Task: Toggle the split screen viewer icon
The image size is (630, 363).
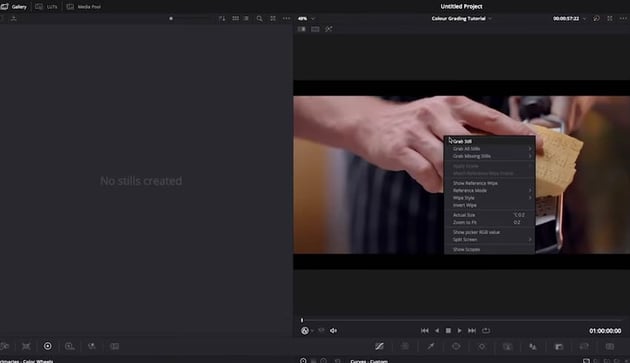Action: point(315,29)
